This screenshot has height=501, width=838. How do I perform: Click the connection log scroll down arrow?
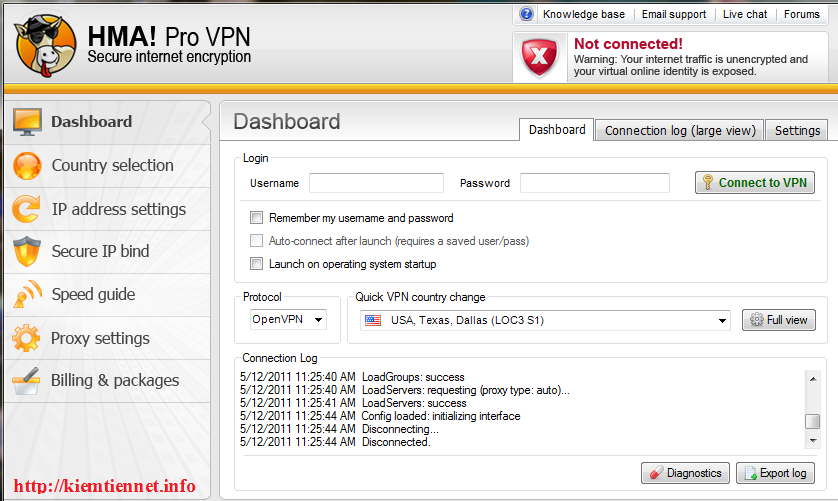click(x=813, y=441)
